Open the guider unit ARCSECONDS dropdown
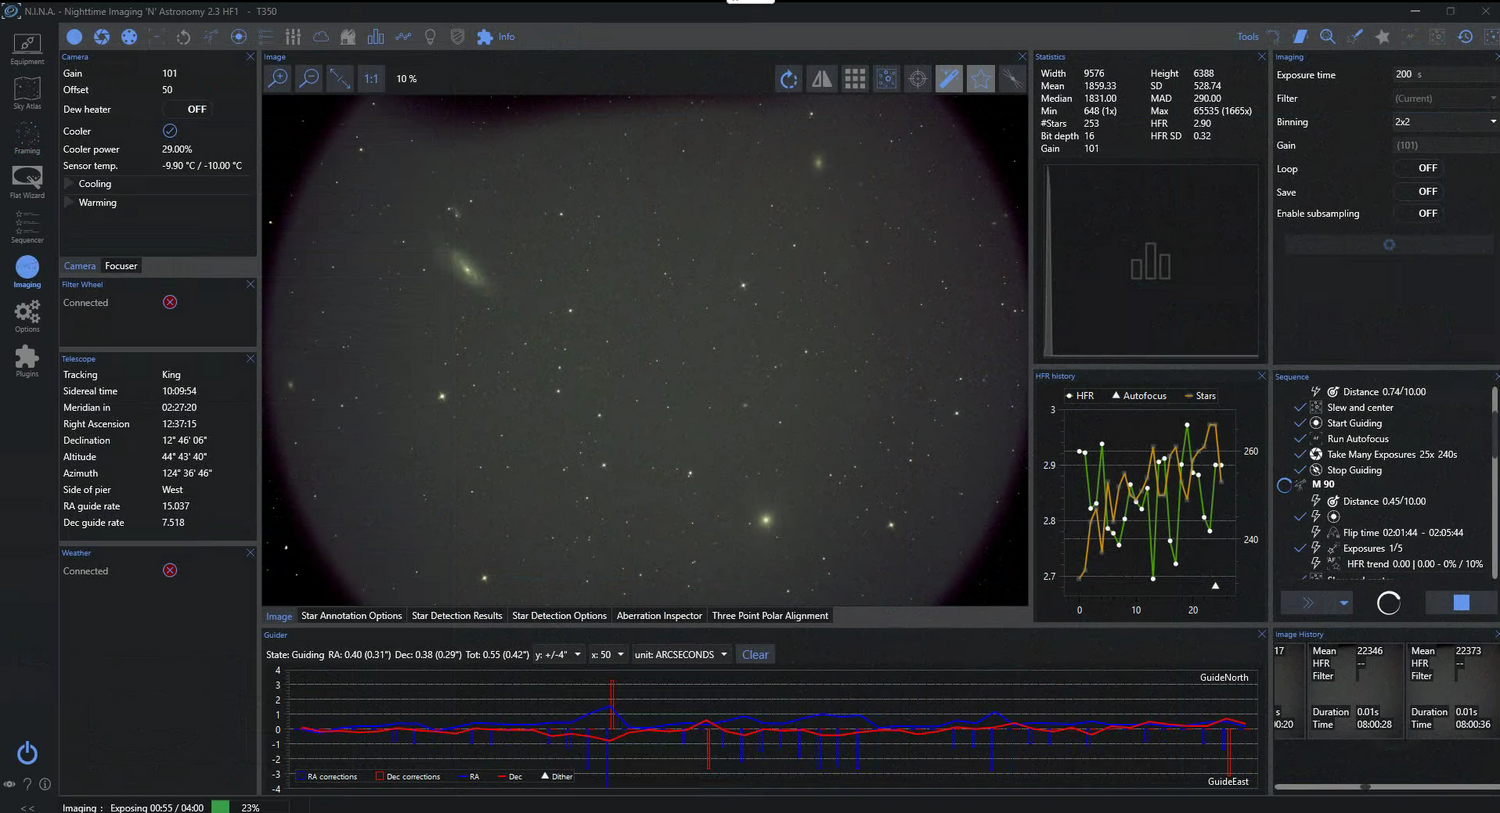Screen dimensions: 1500x813 point(680,655)
